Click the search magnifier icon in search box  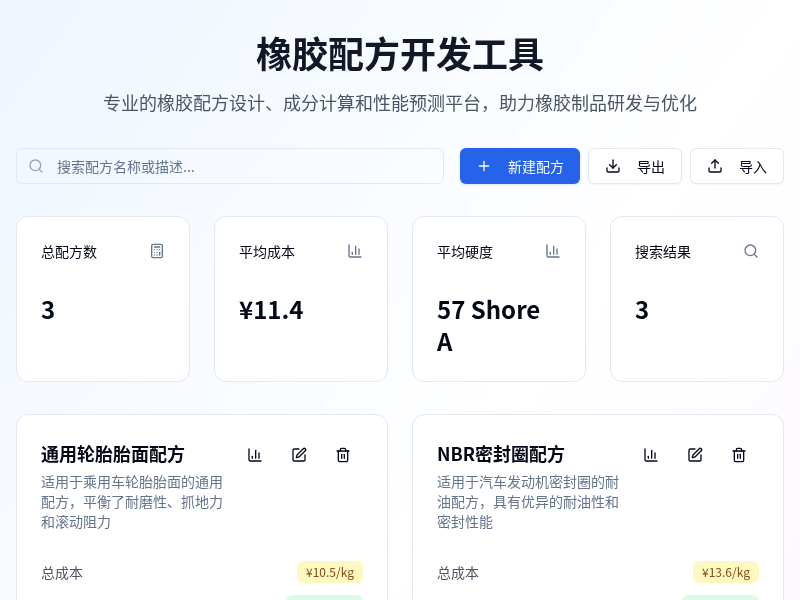[36, 166]
